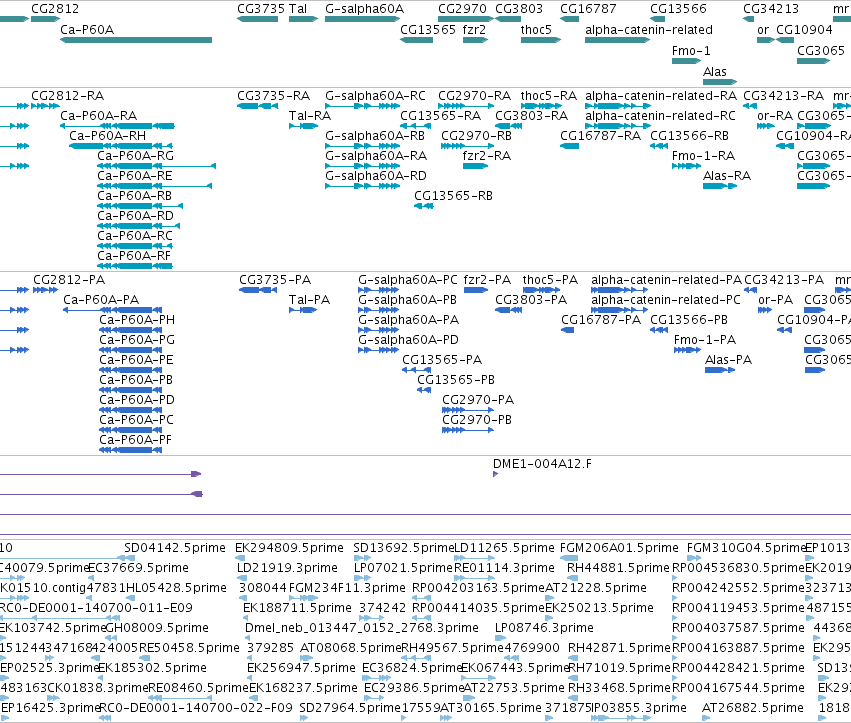Click transcript label fzr2-RA
The image size is (851, 723).
[487, 156]
